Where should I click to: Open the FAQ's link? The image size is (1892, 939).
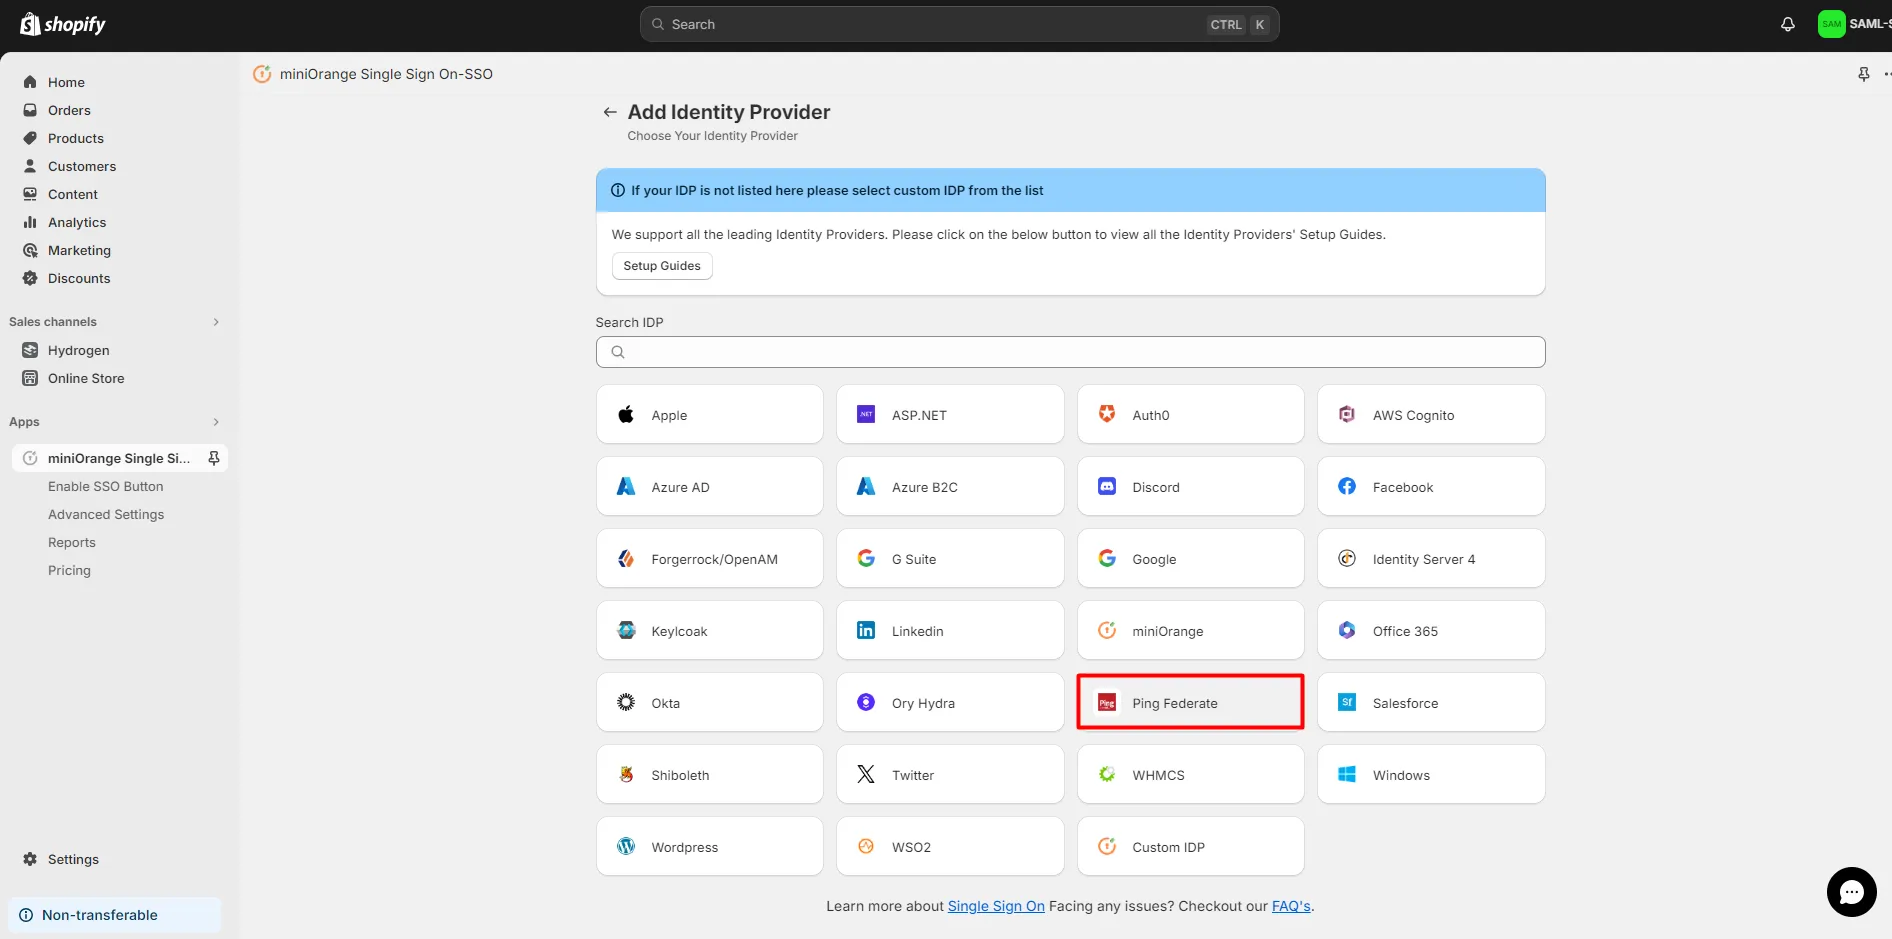pos(1291,906)
